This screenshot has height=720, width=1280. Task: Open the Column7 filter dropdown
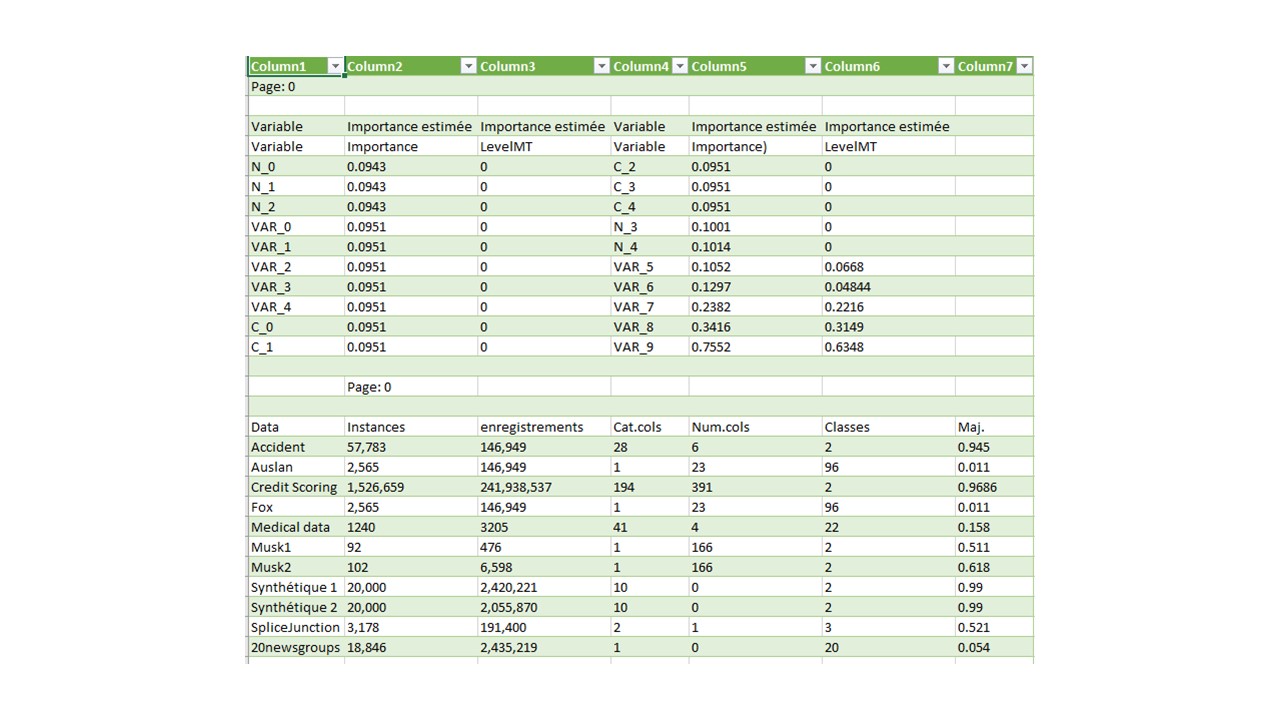coord(1023,67)
